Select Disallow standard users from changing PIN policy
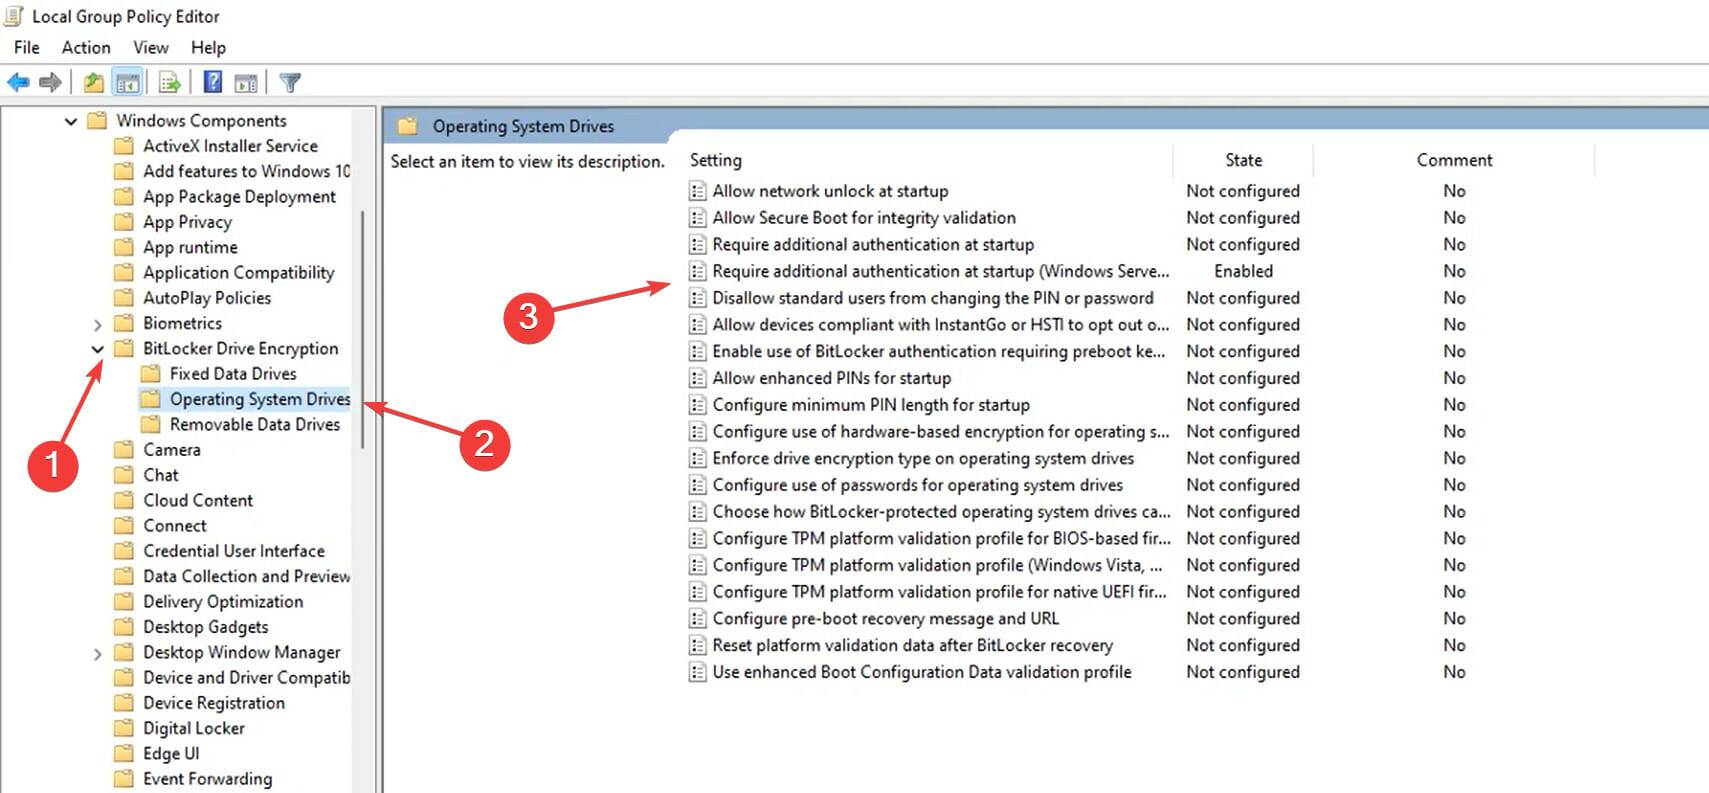 click(x=933, y=298)
